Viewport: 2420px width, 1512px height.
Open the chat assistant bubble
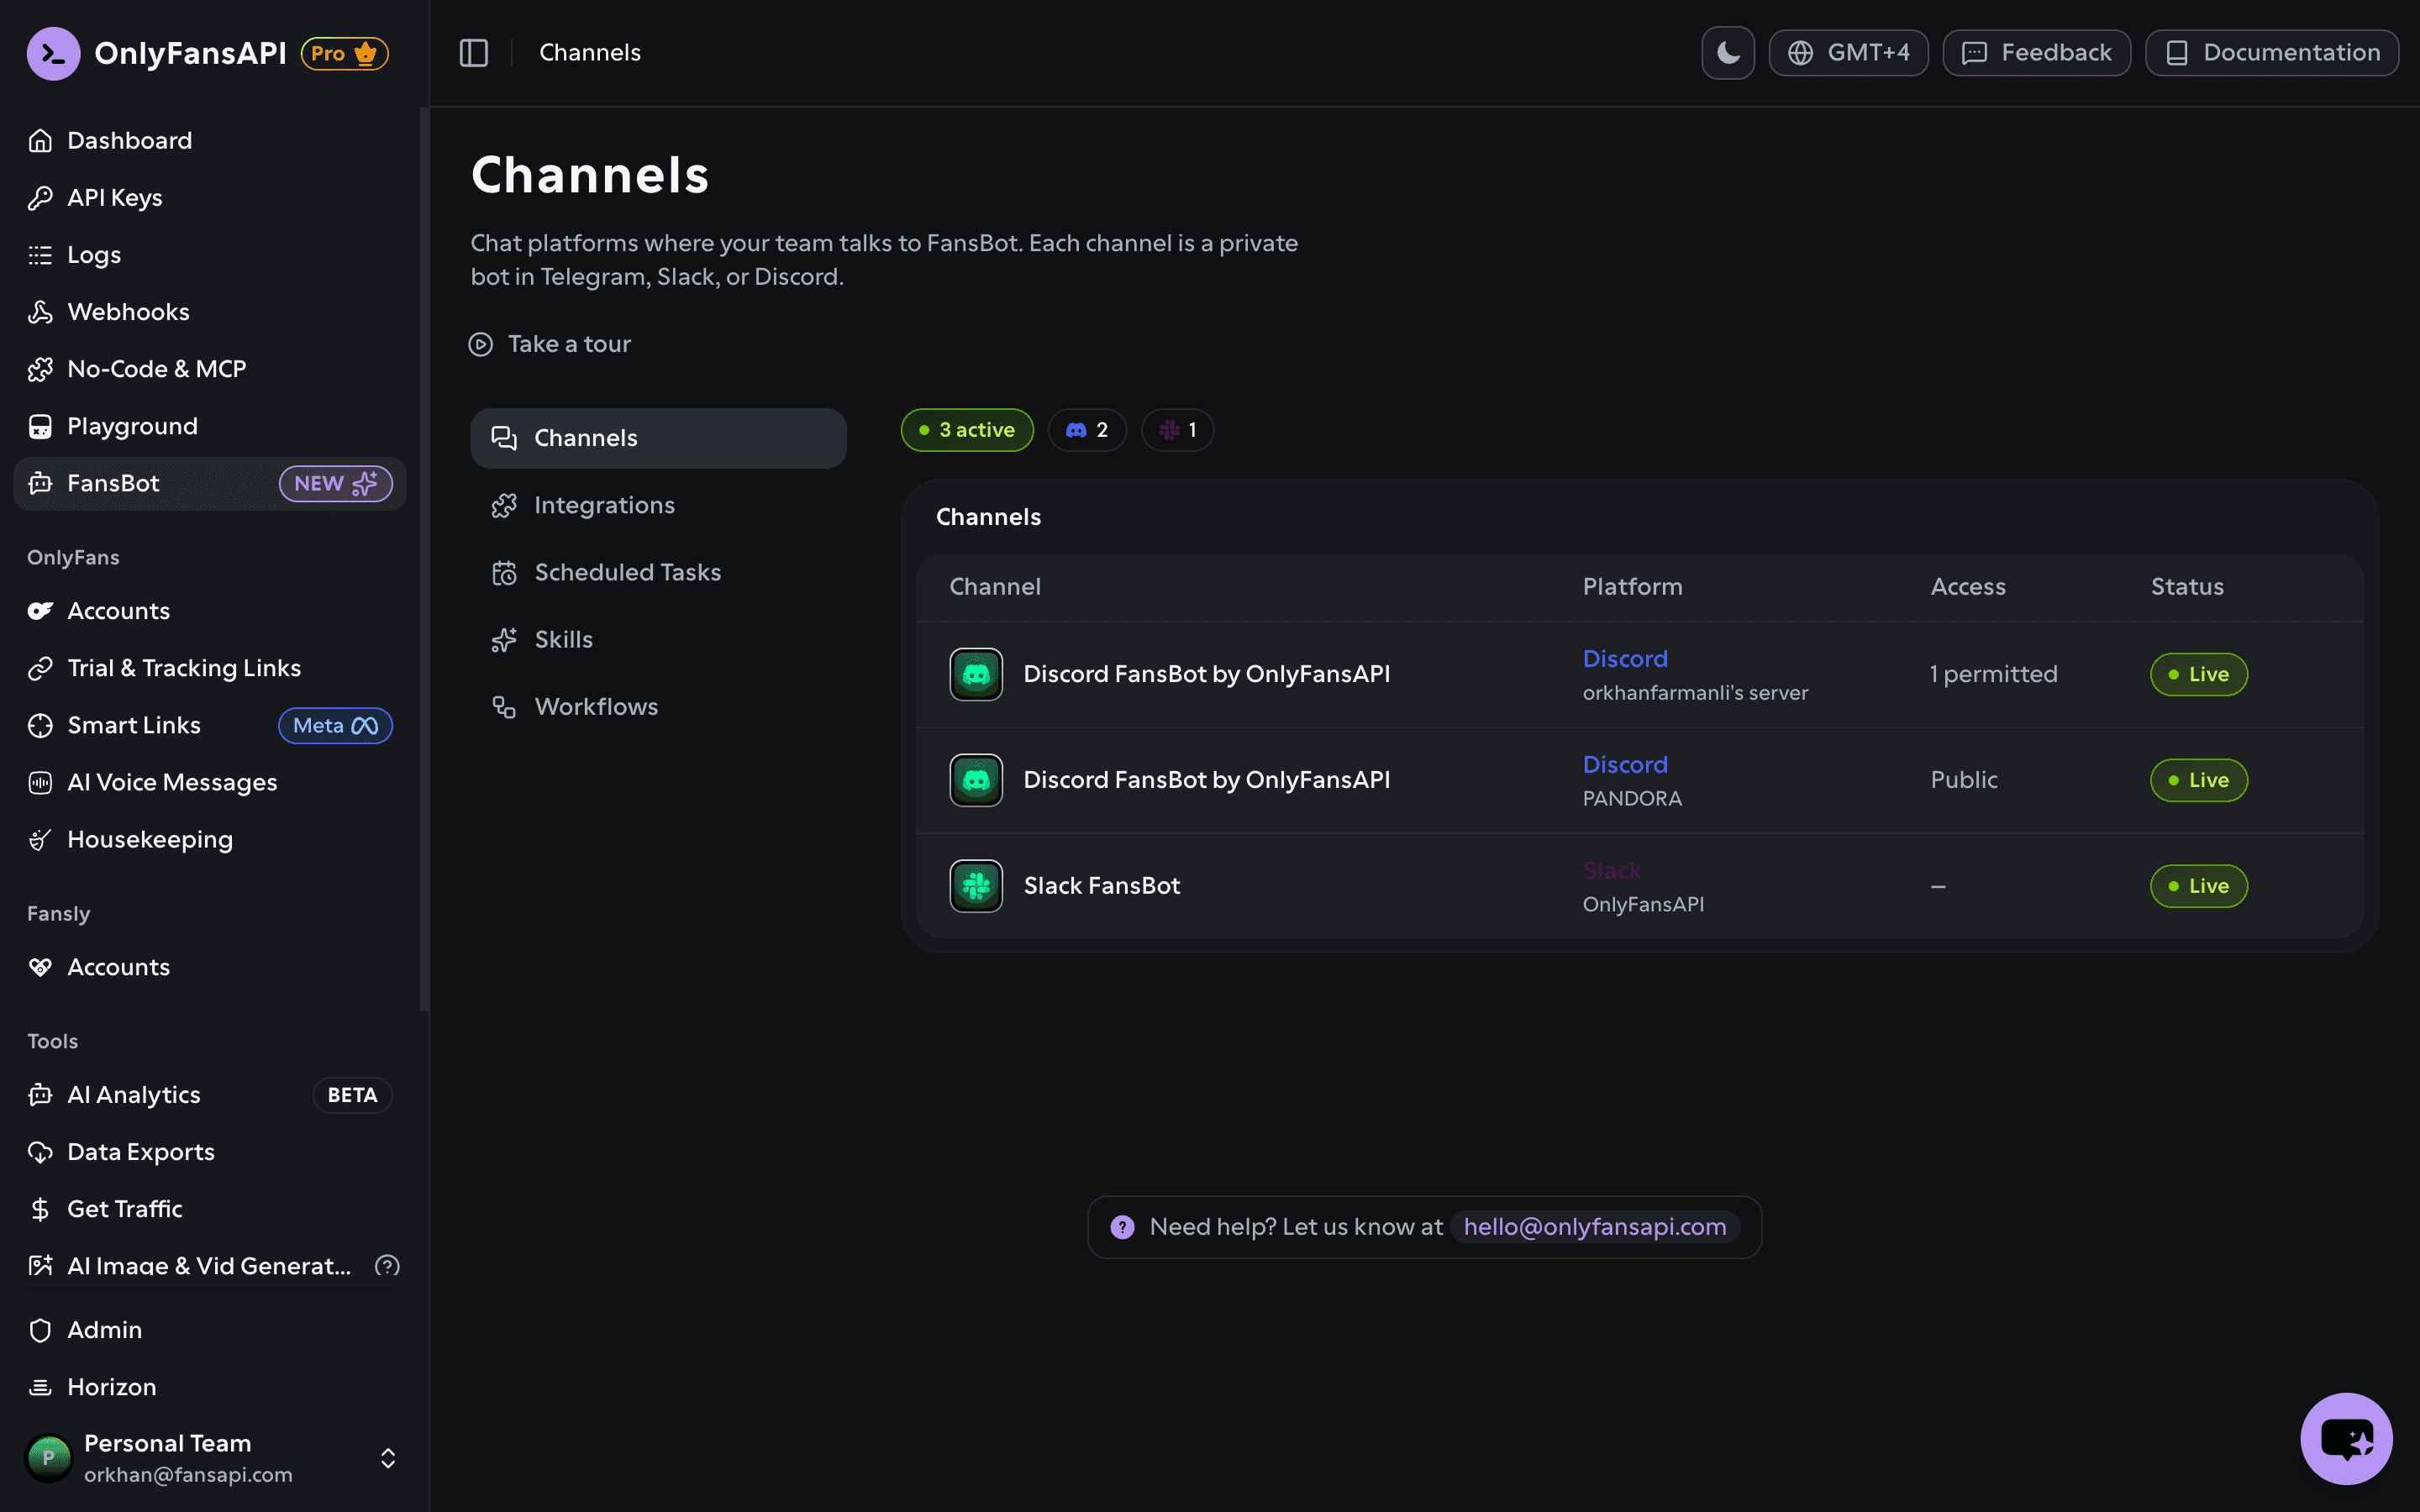tap(2346, 1439)
